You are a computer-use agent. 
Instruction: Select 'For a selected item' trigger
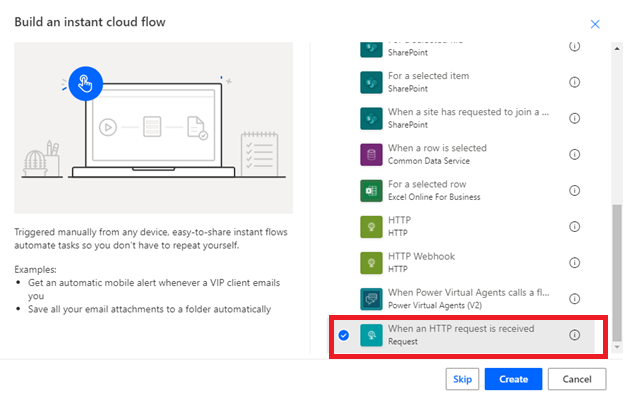[428, 76]
